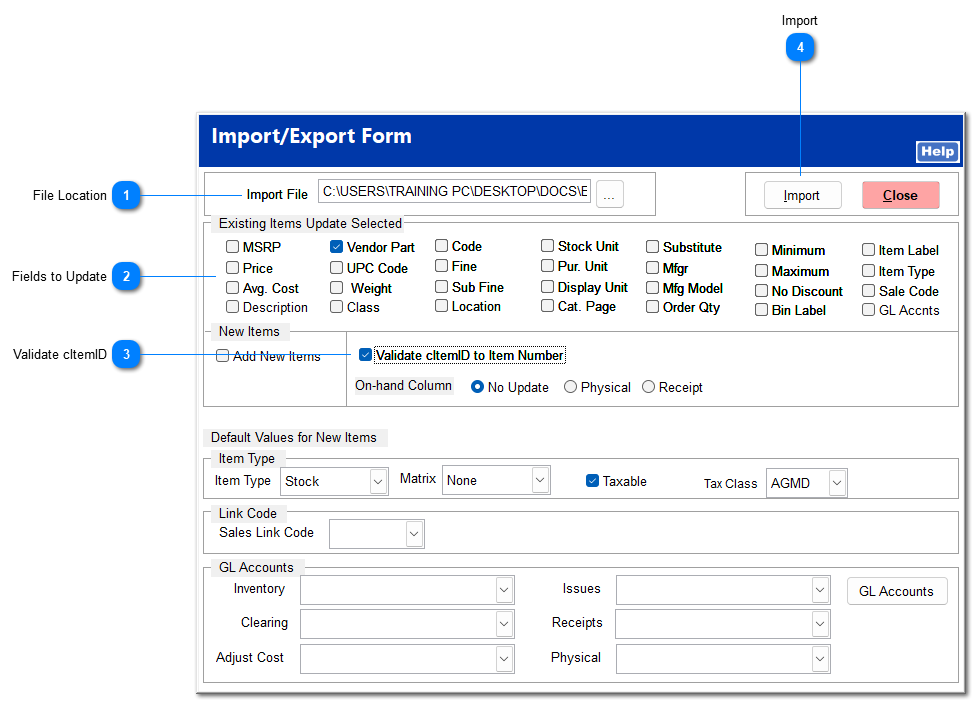Check the Stock Unit checkbox

pos(547,246)
